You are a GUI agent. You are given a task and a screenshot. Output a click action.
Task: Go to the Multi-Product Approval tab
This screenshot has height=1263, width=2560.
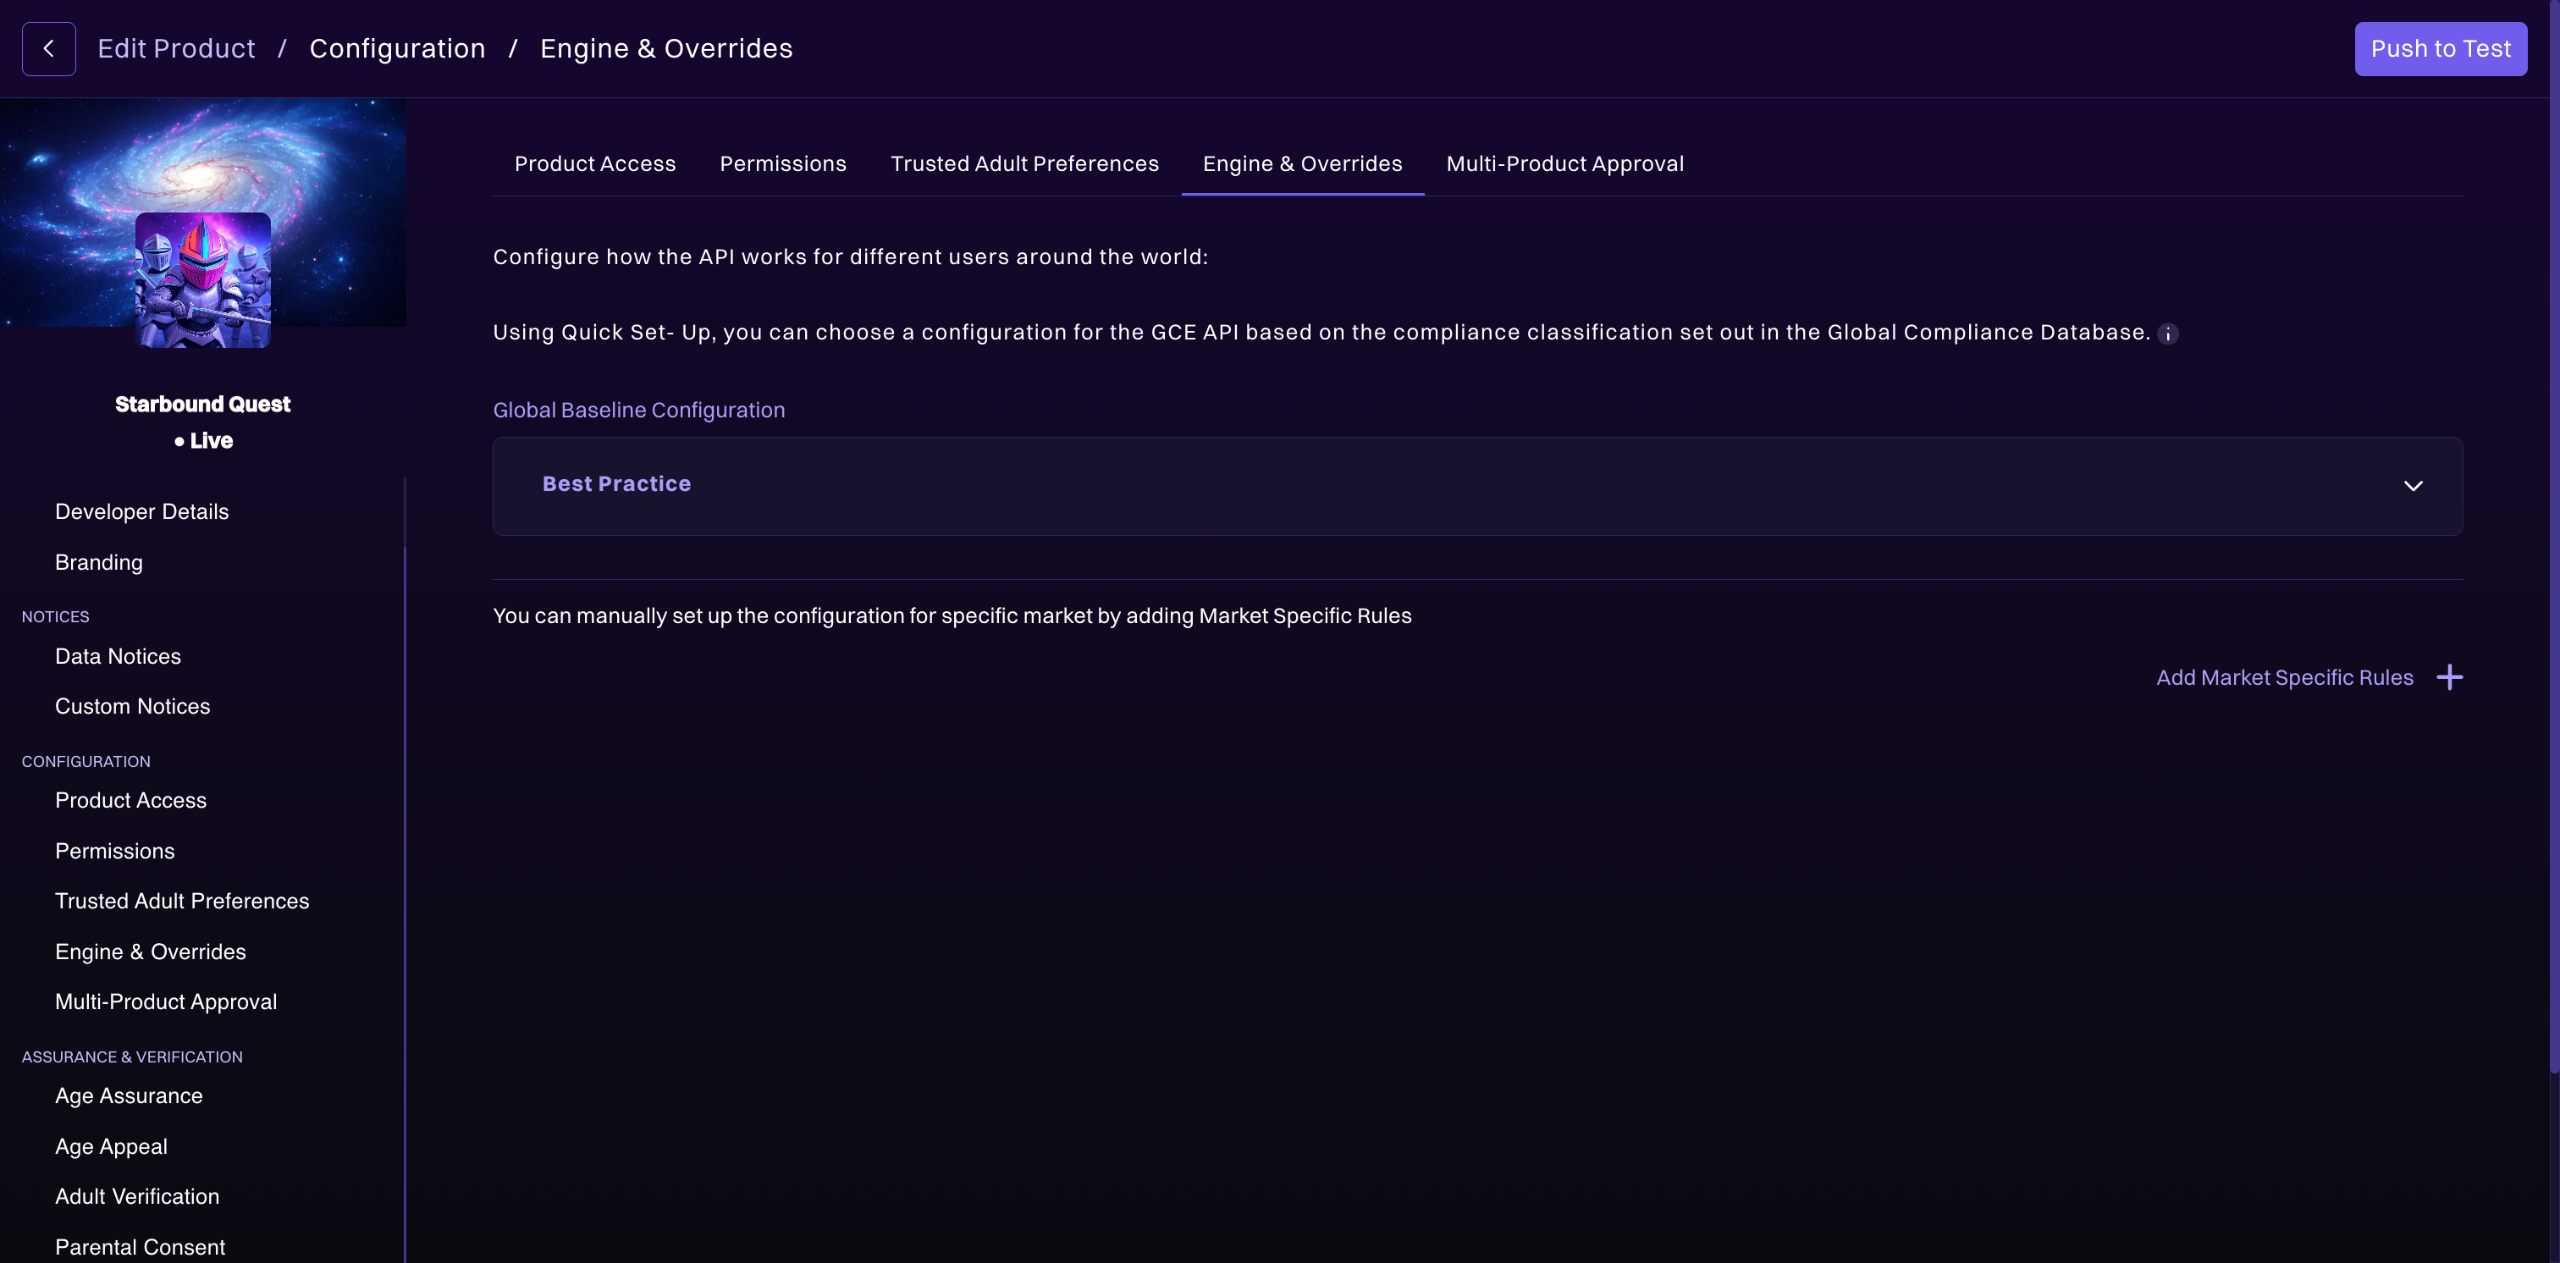(x=1564, y=164)
